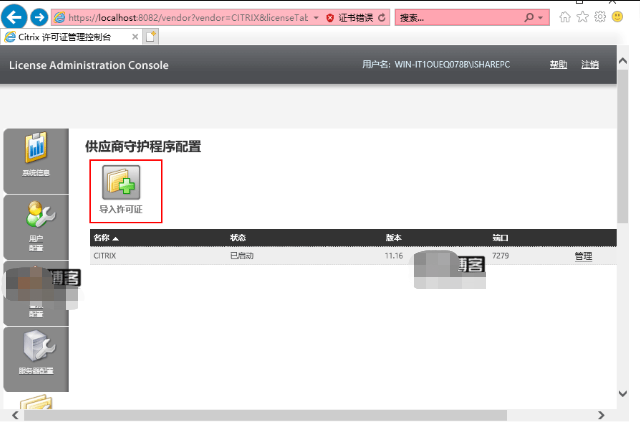Click the search magnifier icon
The image size is (640, 427).
529,18
